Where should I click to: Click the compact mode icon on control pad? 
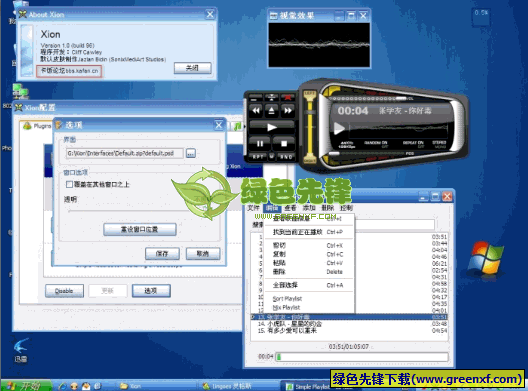click(x=271, y=98)
